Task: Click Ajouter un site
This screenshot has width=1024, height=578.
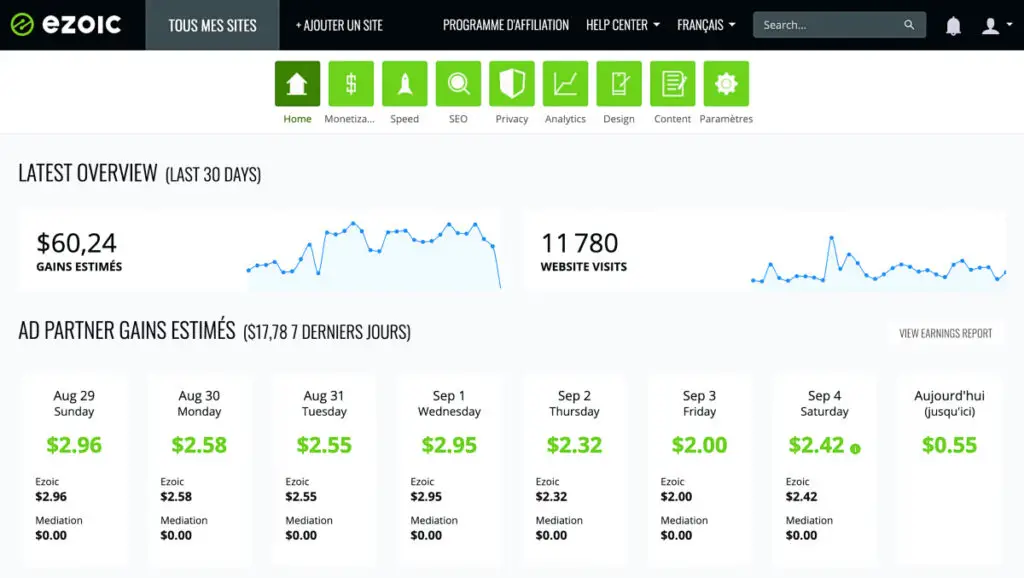Action: point(339,25)
